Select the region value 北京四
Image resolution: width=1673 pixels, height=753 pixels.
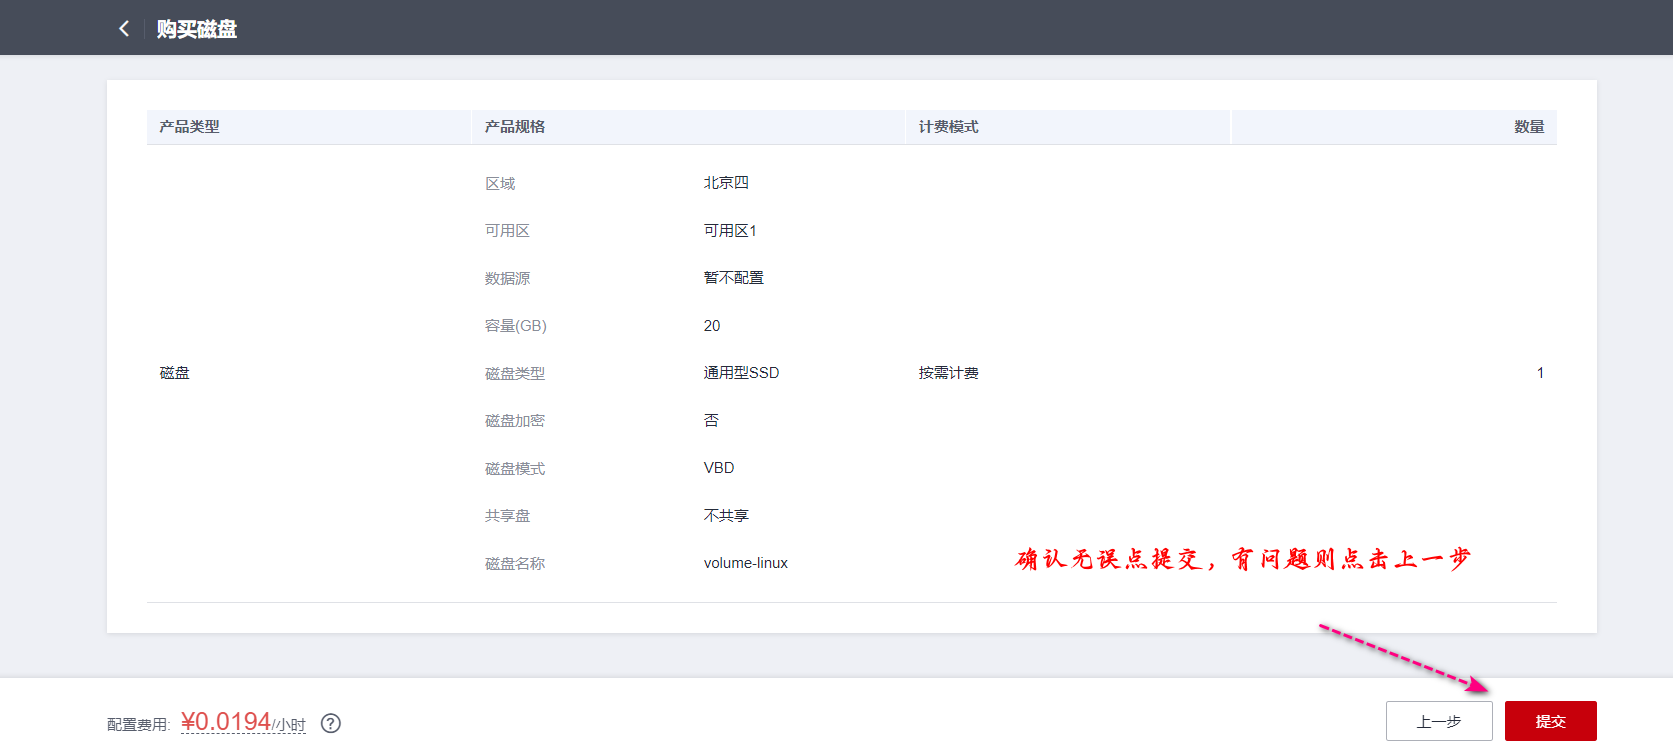[x=726, y=183]
